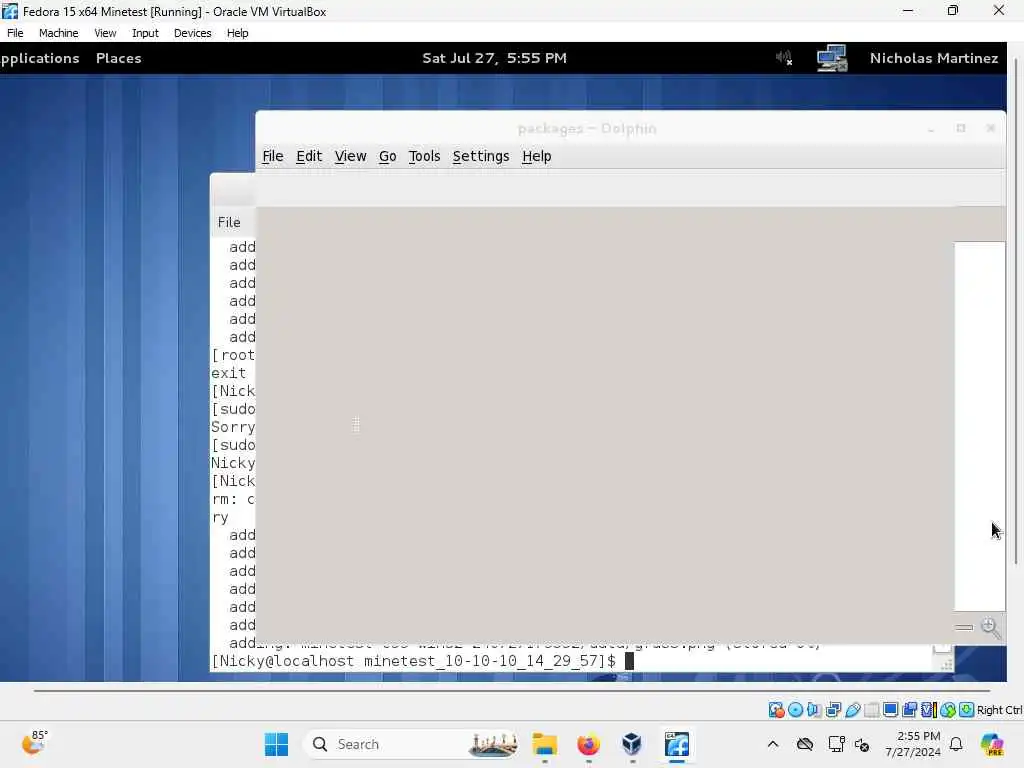This screenshot has height=768, width=1024.
Task: Click the Windows network tray icon
Action: (x=836, y=744)
